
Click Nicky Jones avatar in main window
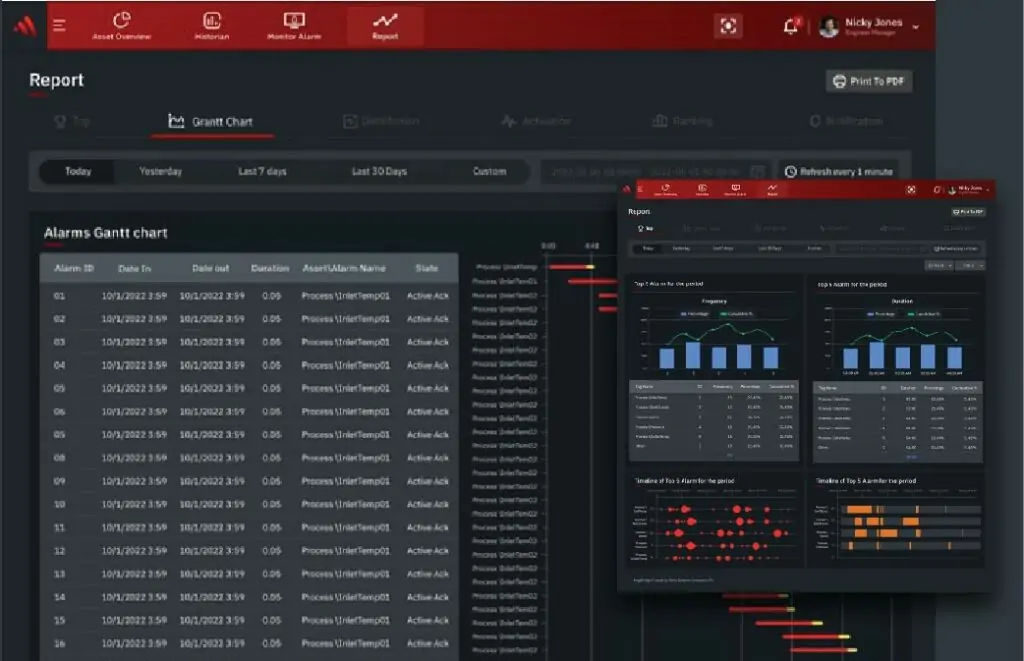pyautogui.click(x=829, y=27)
